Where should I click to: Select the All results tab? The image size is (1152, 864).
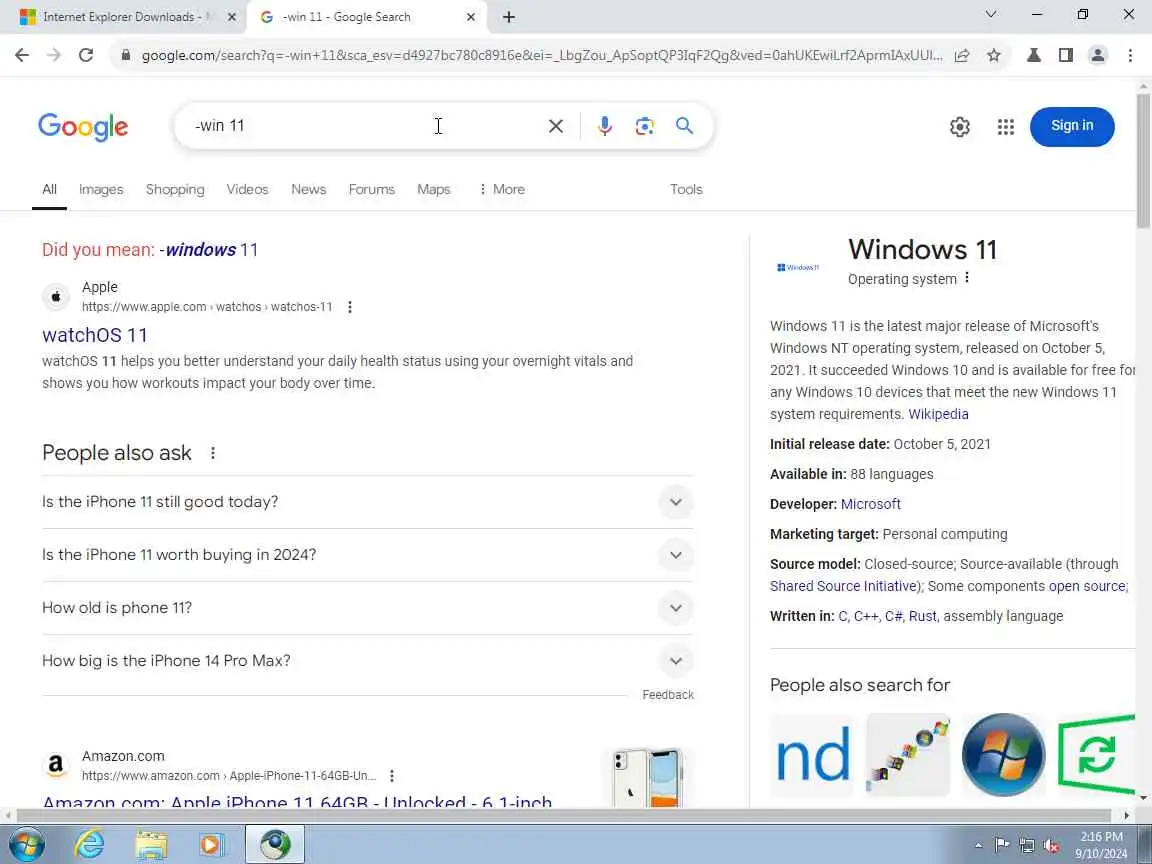[49, 189]
